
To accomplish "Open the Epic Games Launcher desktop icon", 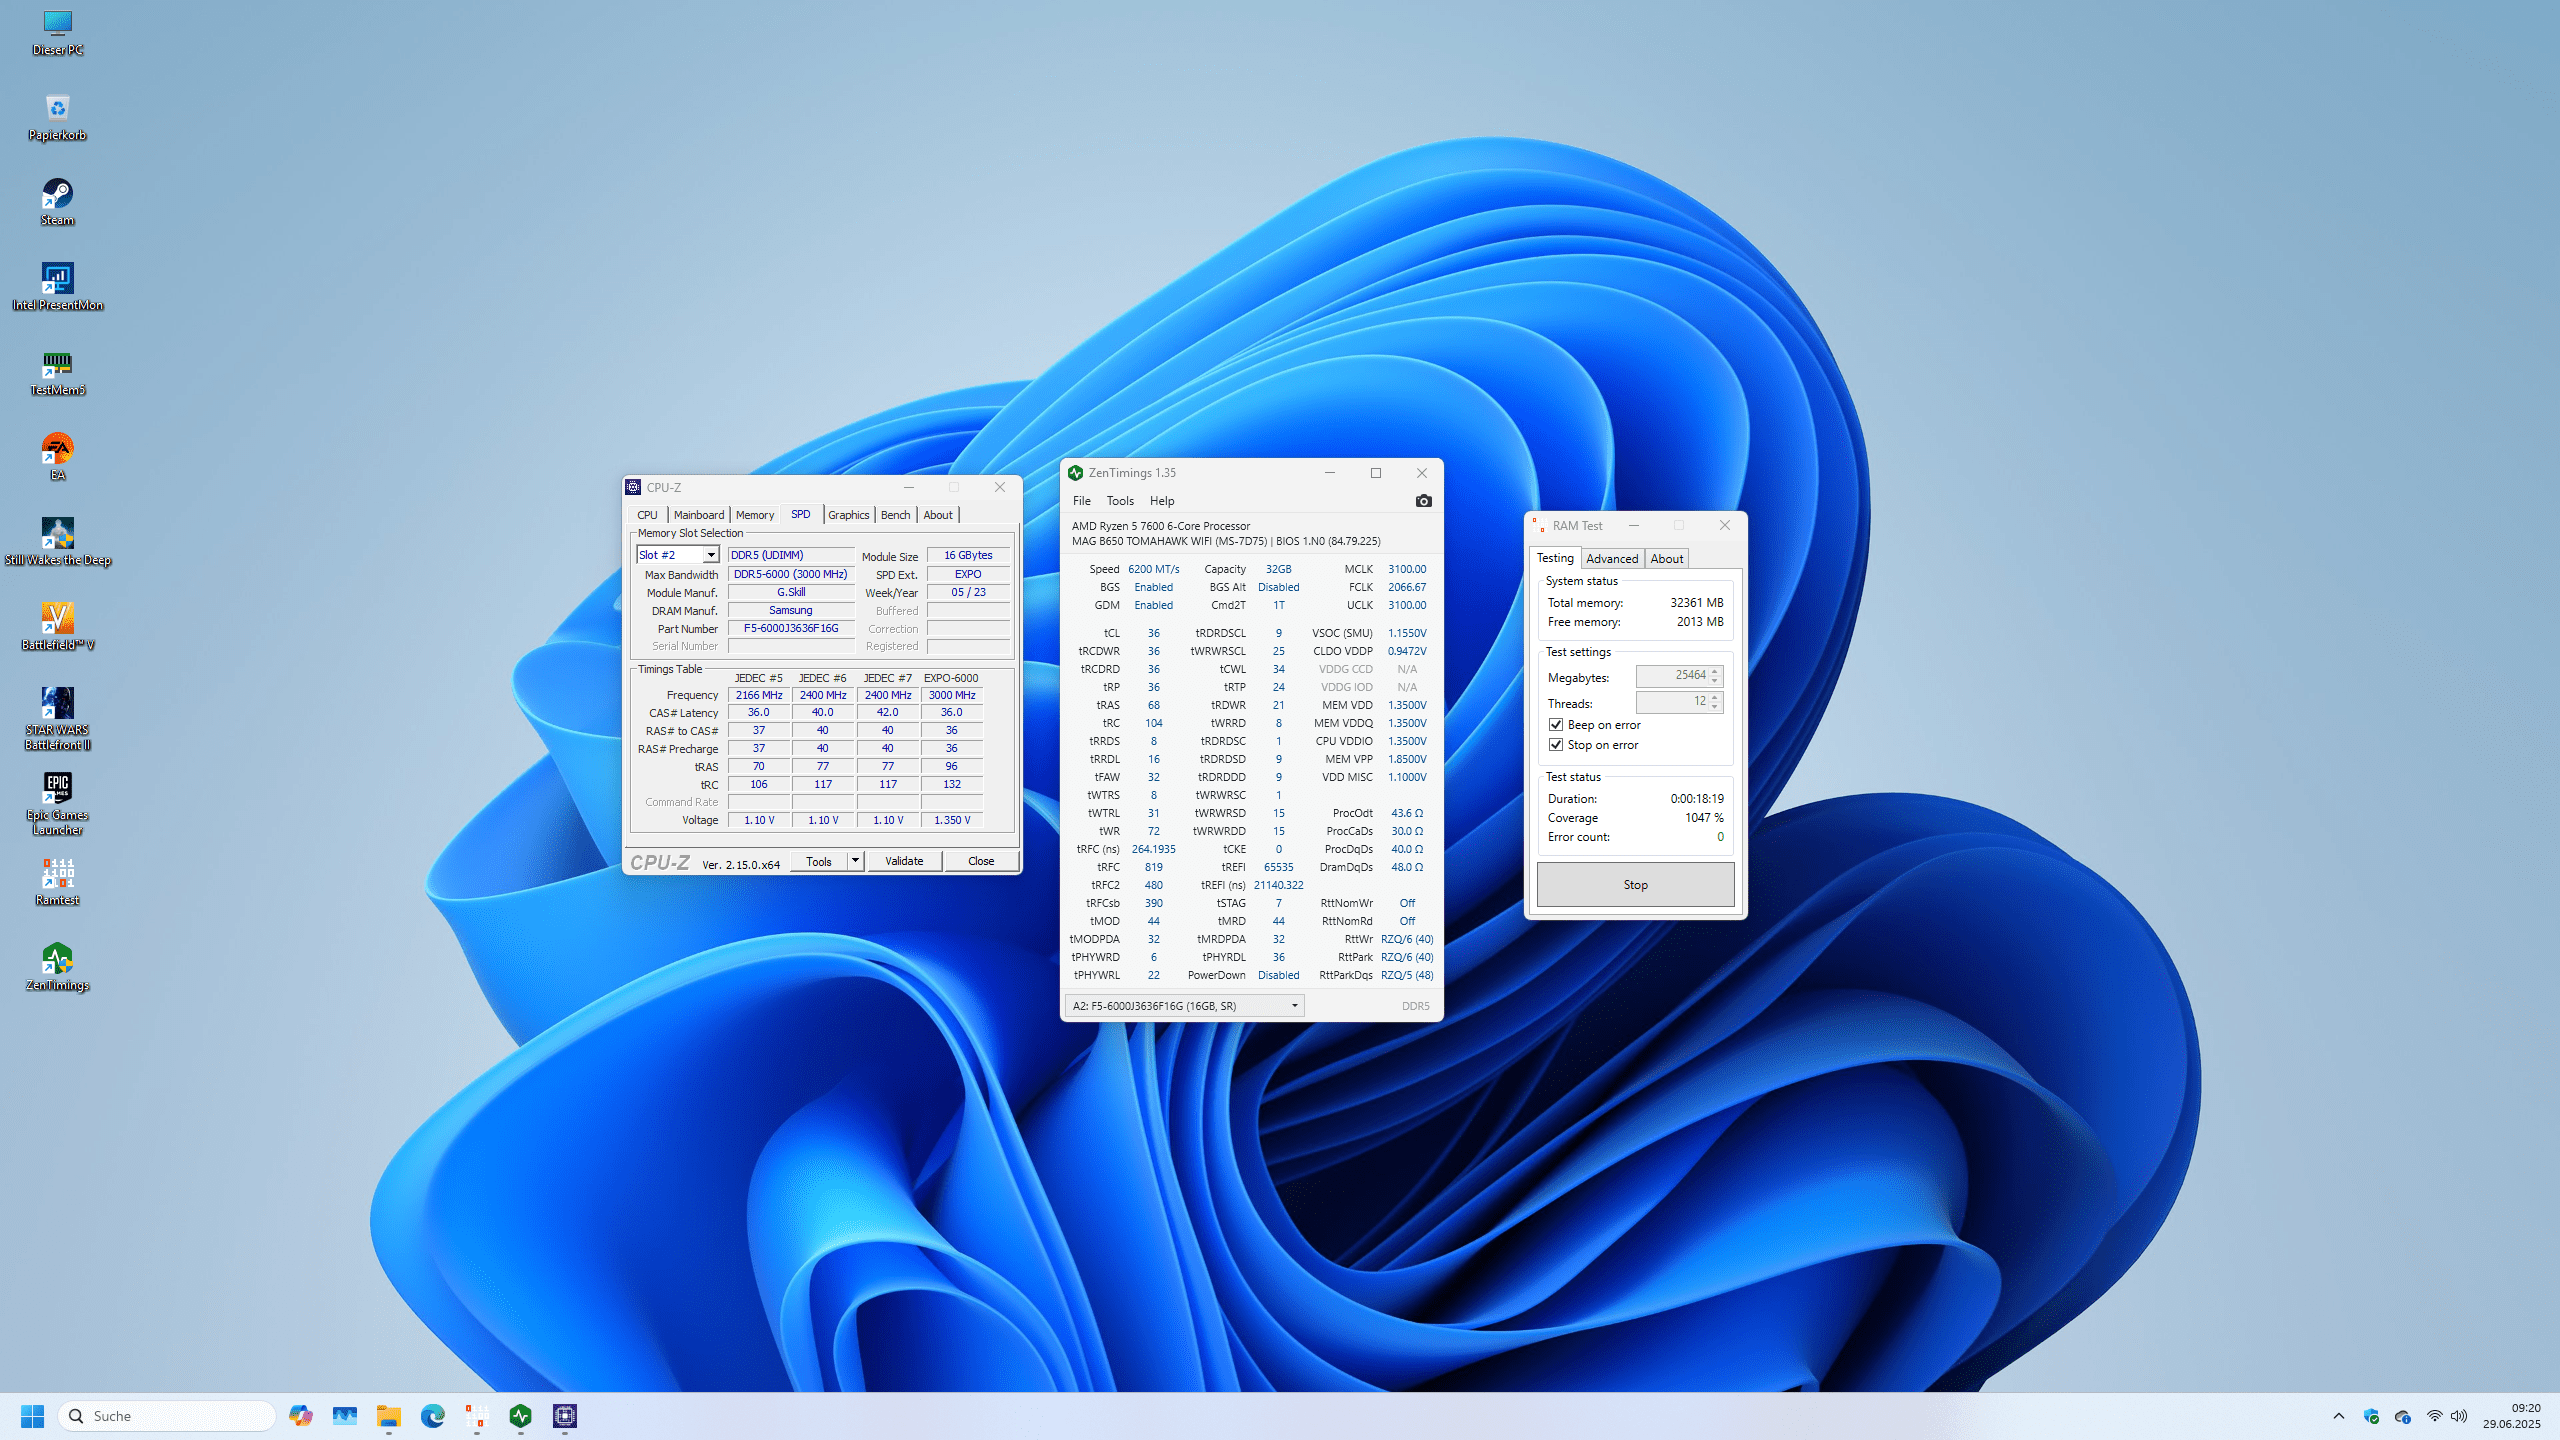I will pyautogui.click(x=57, y=789).
